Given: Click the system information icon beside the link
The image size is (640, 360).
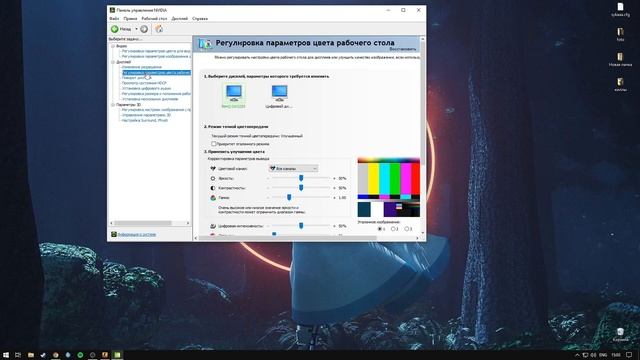Looking at the screenshot, I should coord(114,234).
